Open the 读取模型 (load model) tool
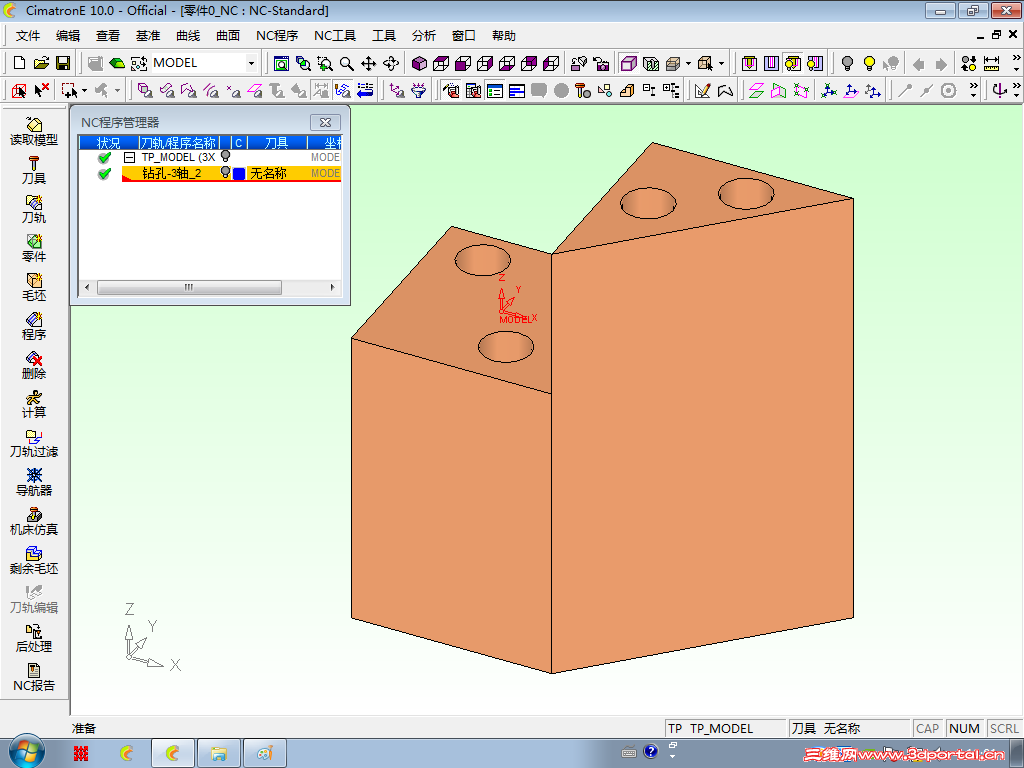This screenshot has height=768, width=1024. tap(34, 131)
